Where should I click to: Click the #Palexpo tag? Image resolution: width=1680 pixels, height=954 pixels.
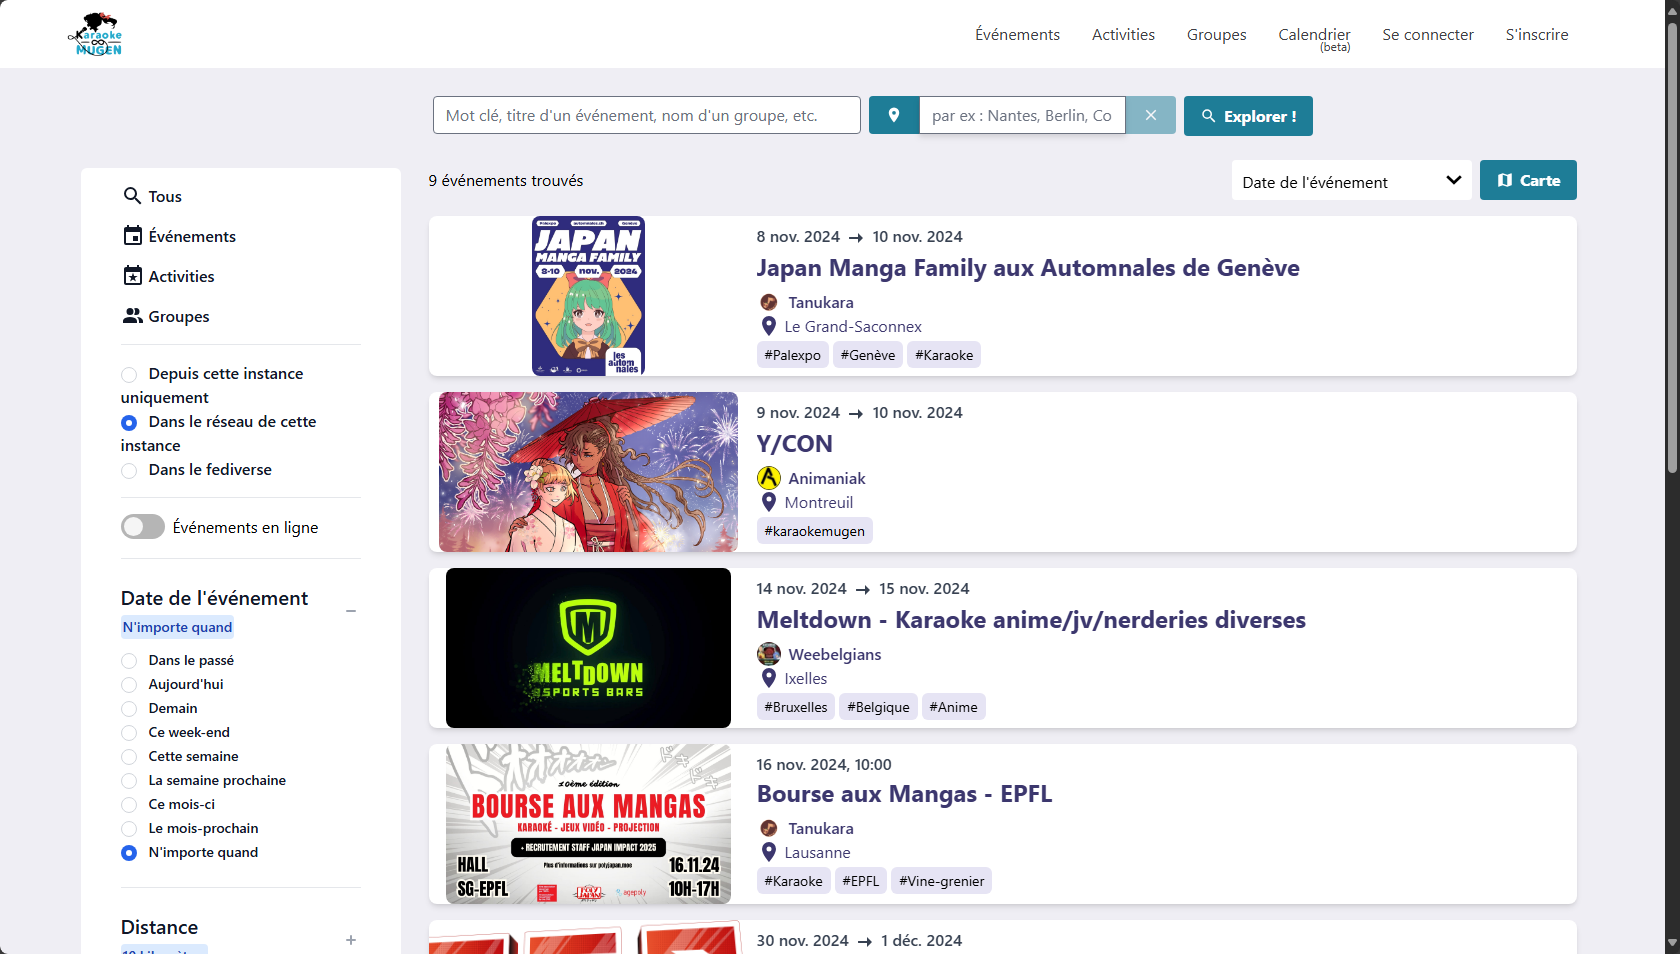click(x=793, y=355)
